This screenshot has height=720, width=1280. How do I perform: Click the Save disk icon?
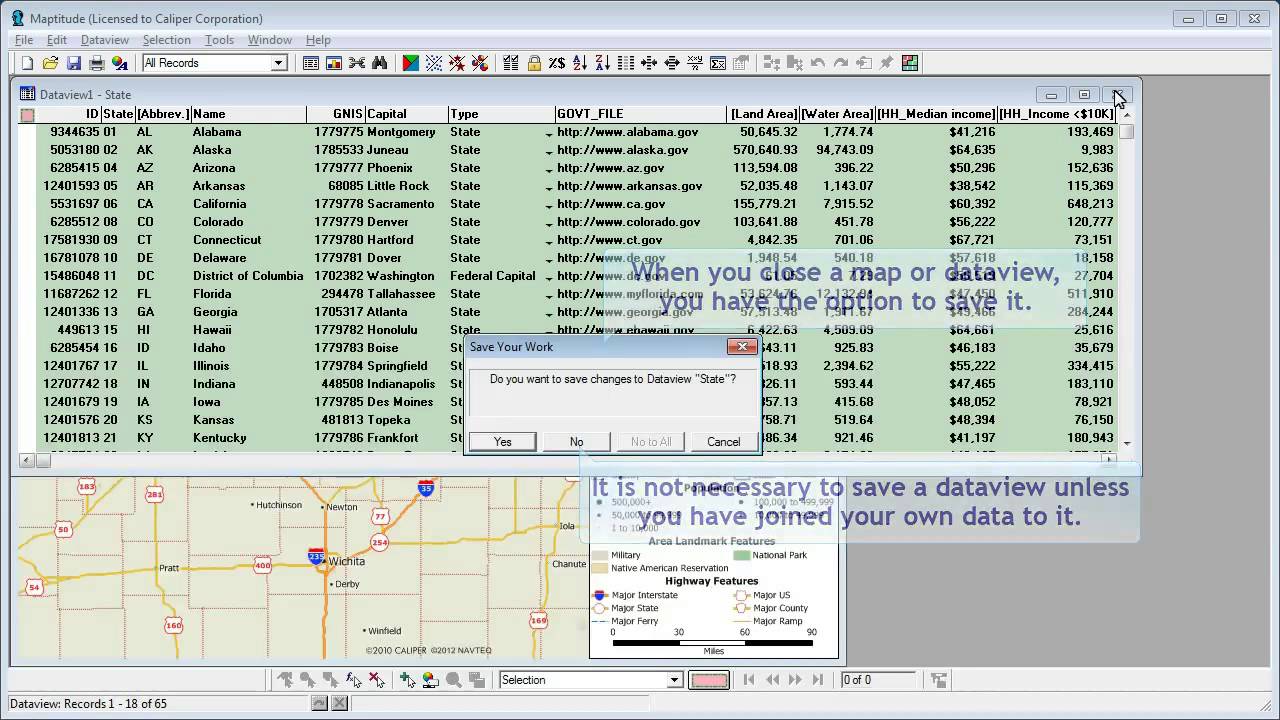74,63
